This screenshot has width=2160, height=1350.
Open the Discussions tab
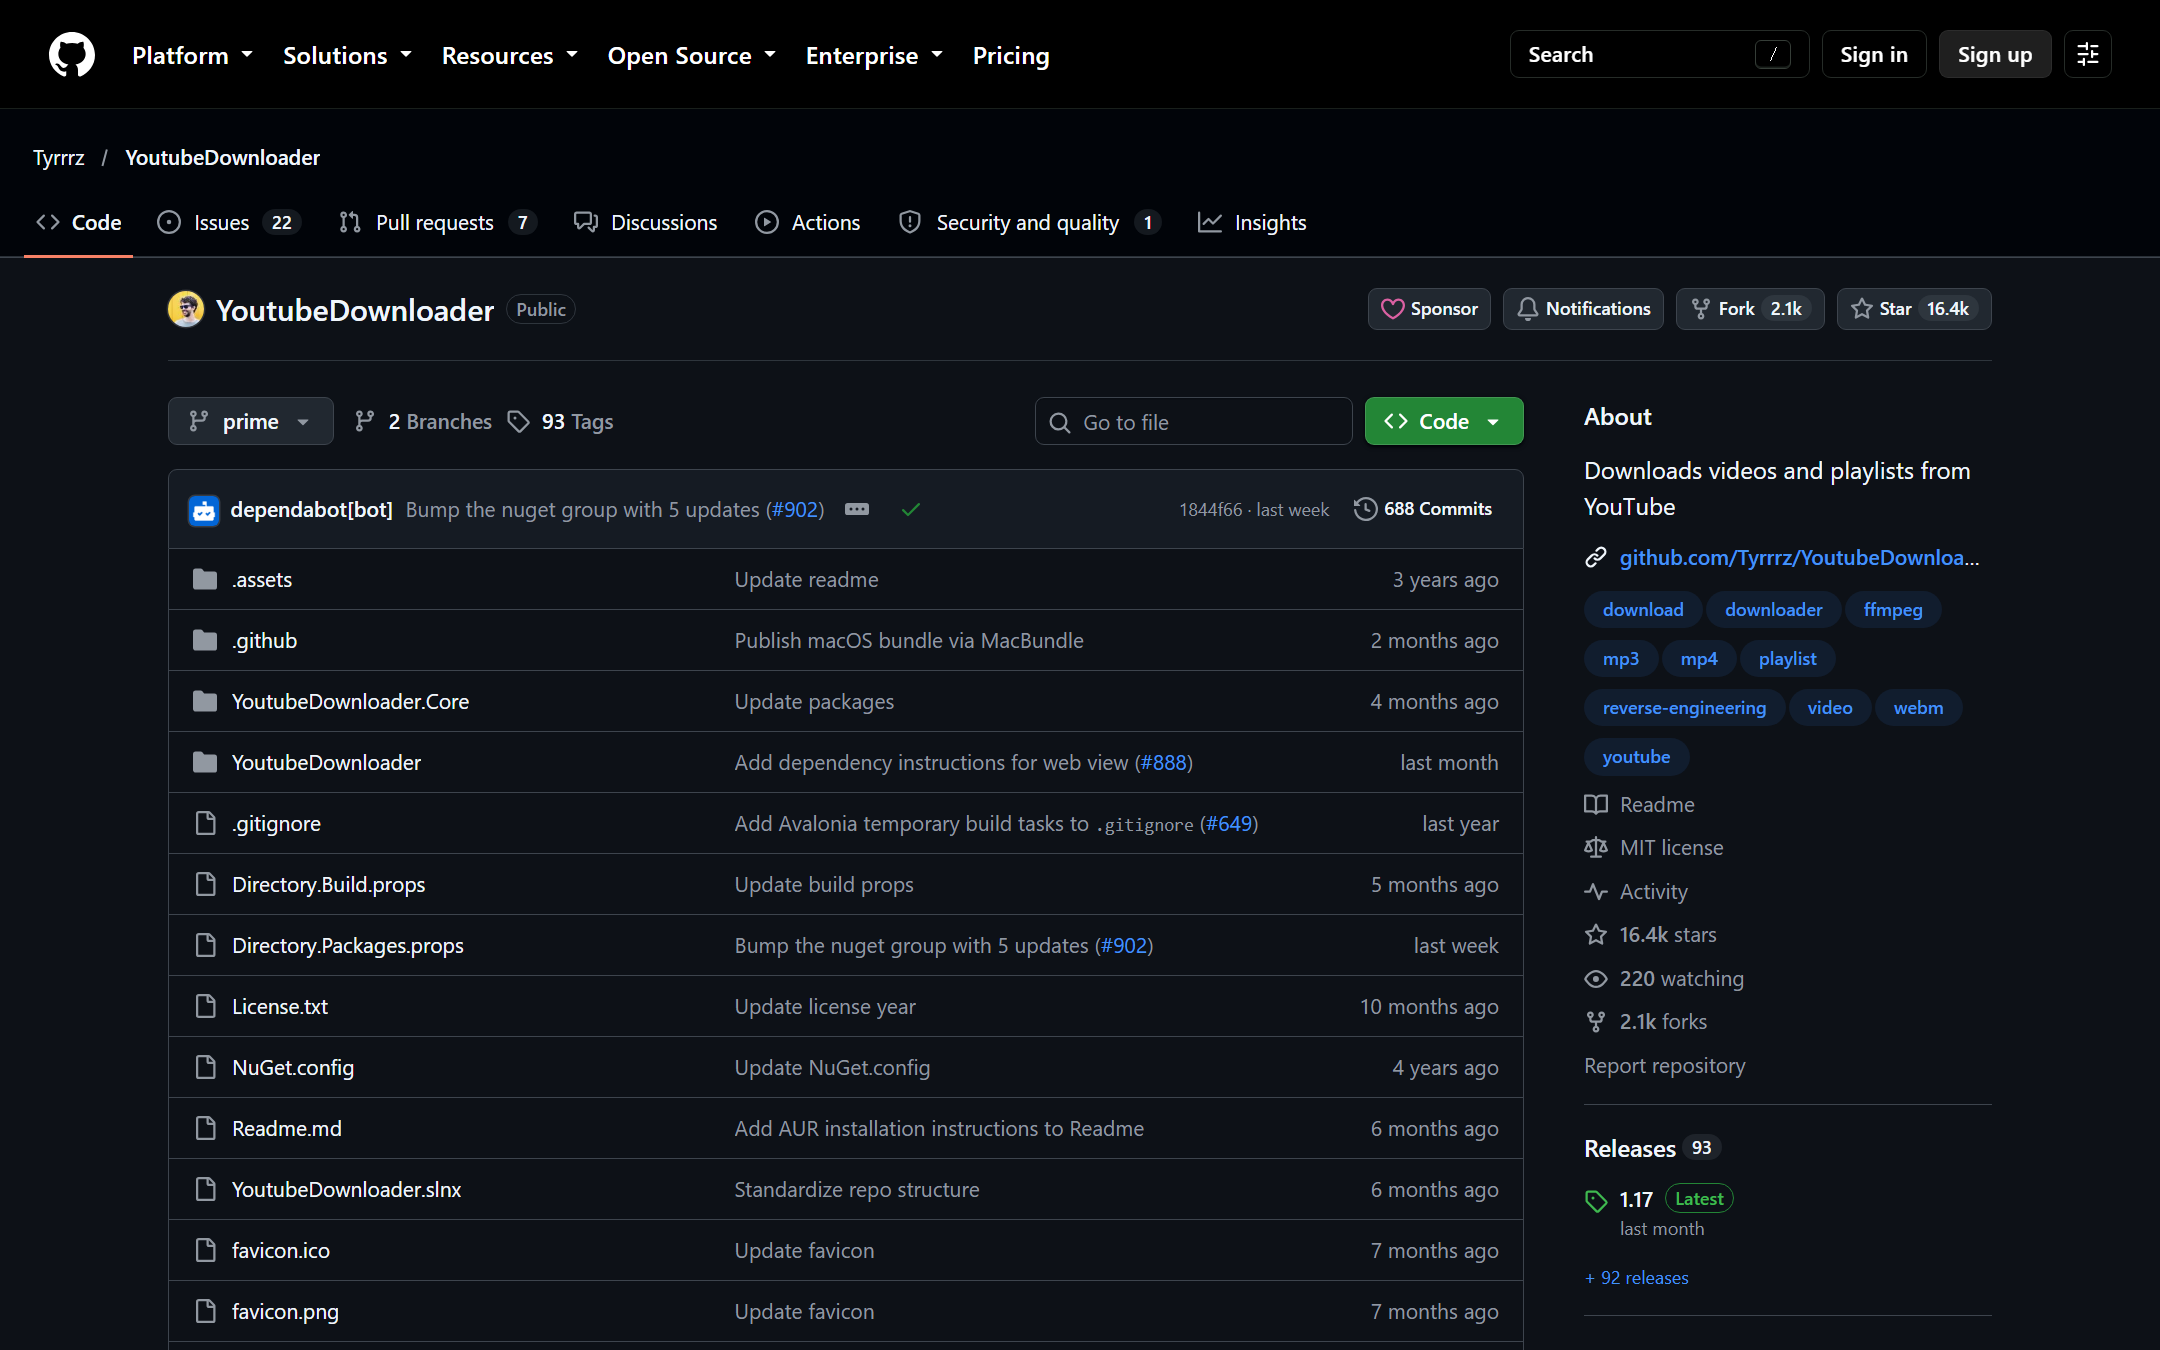click(646, 222)
